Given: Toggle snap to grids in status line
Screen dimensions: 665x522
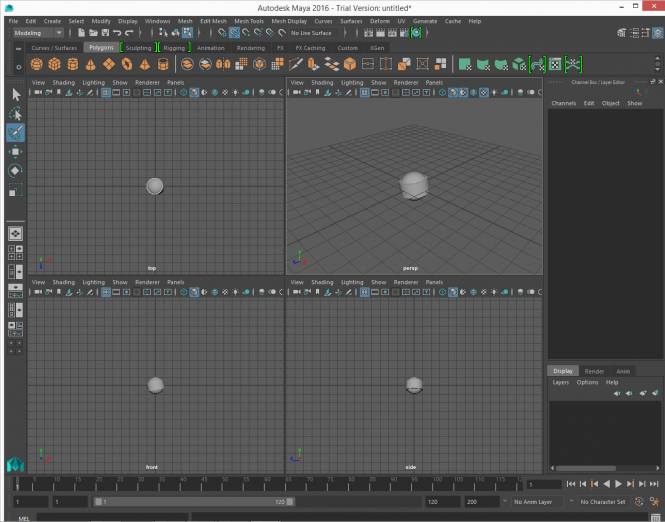Looking at the screenshot, I should [x=222, y=33].
